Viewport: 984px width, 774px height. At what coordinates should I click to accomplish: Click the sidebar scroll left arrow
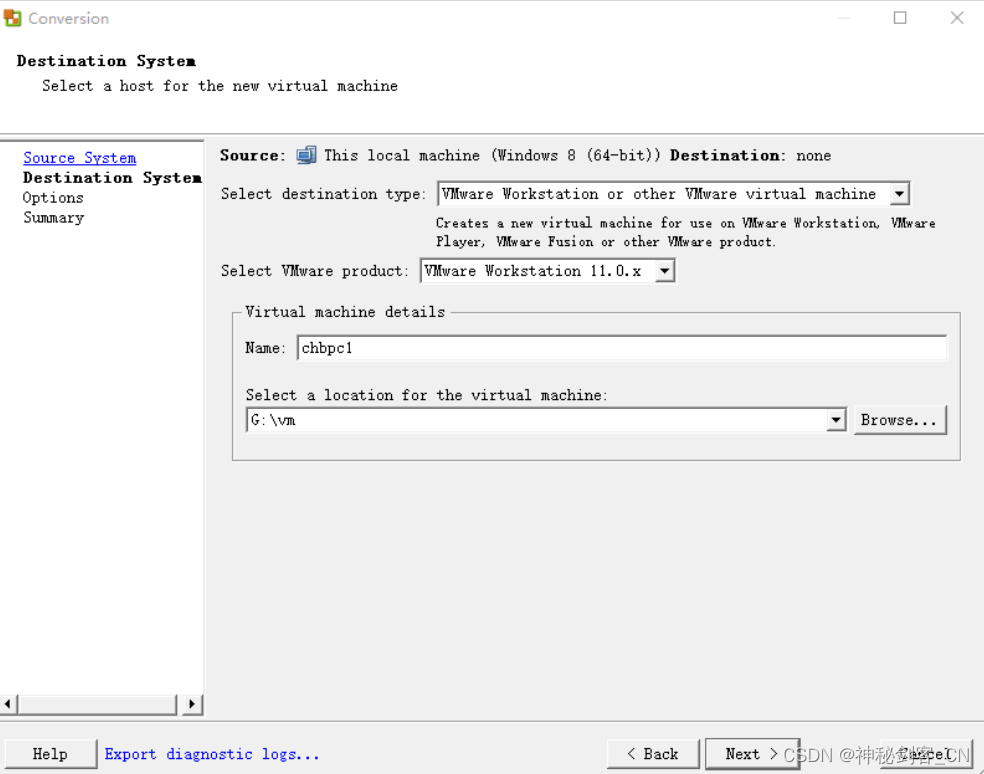coord(8,704)
